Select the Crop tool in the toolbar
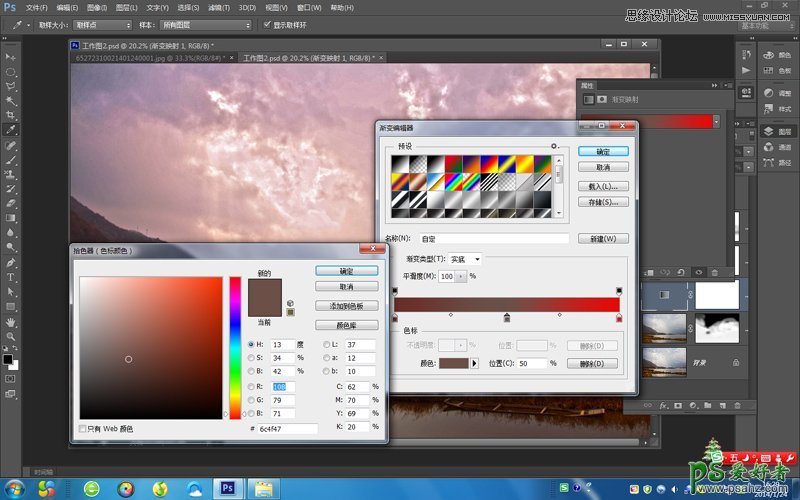 [11, 115]
